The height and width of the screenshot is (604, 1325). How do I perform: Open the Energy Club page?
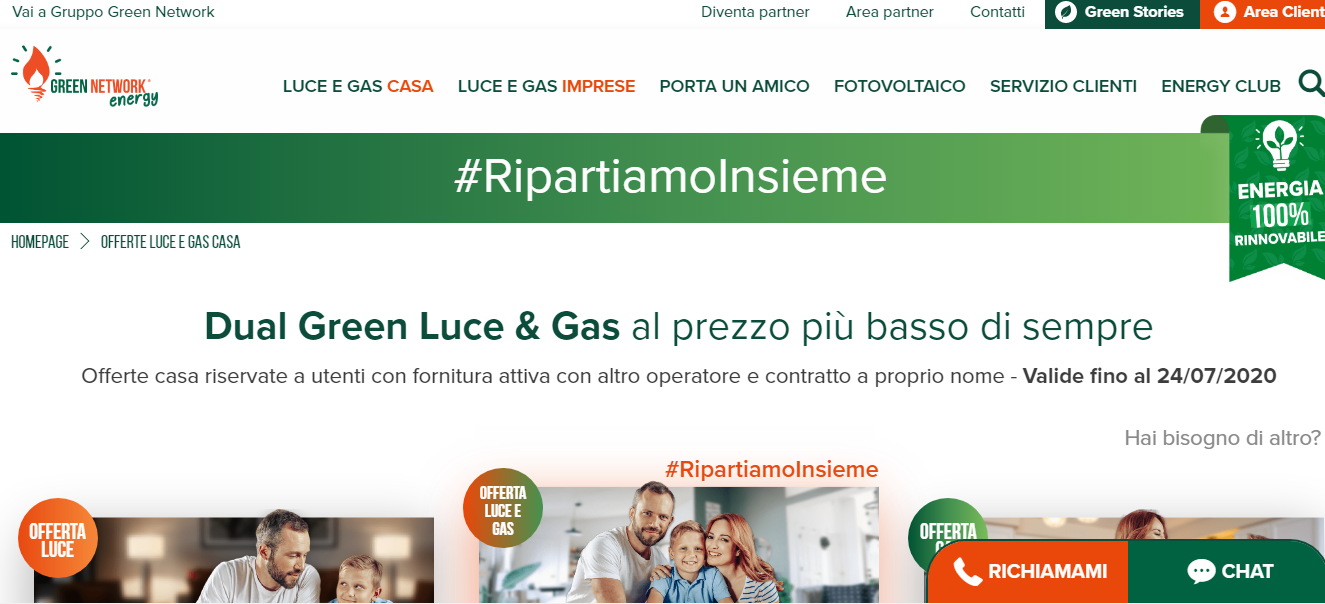tap(1221, 86)
